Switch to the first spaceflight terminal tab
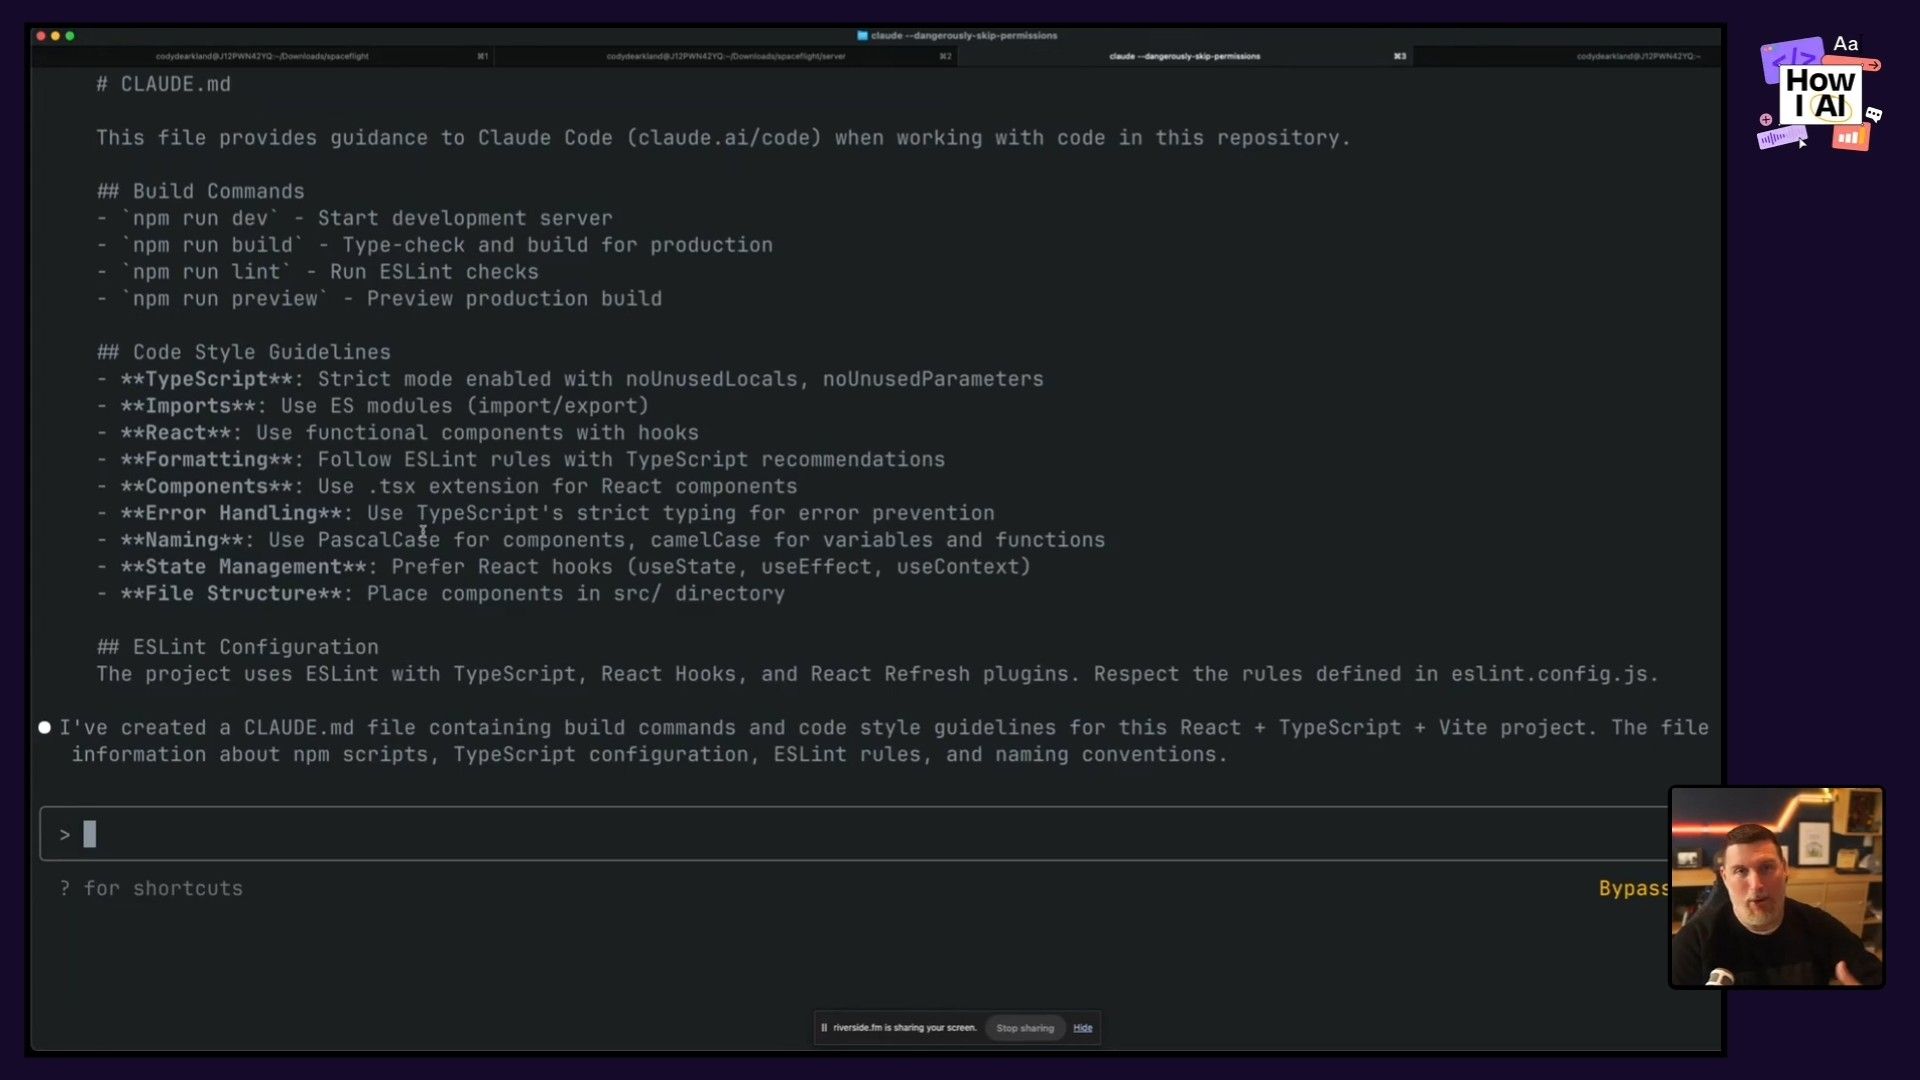This screenshot has height=1080, width=1920. [x=262, y=57]
